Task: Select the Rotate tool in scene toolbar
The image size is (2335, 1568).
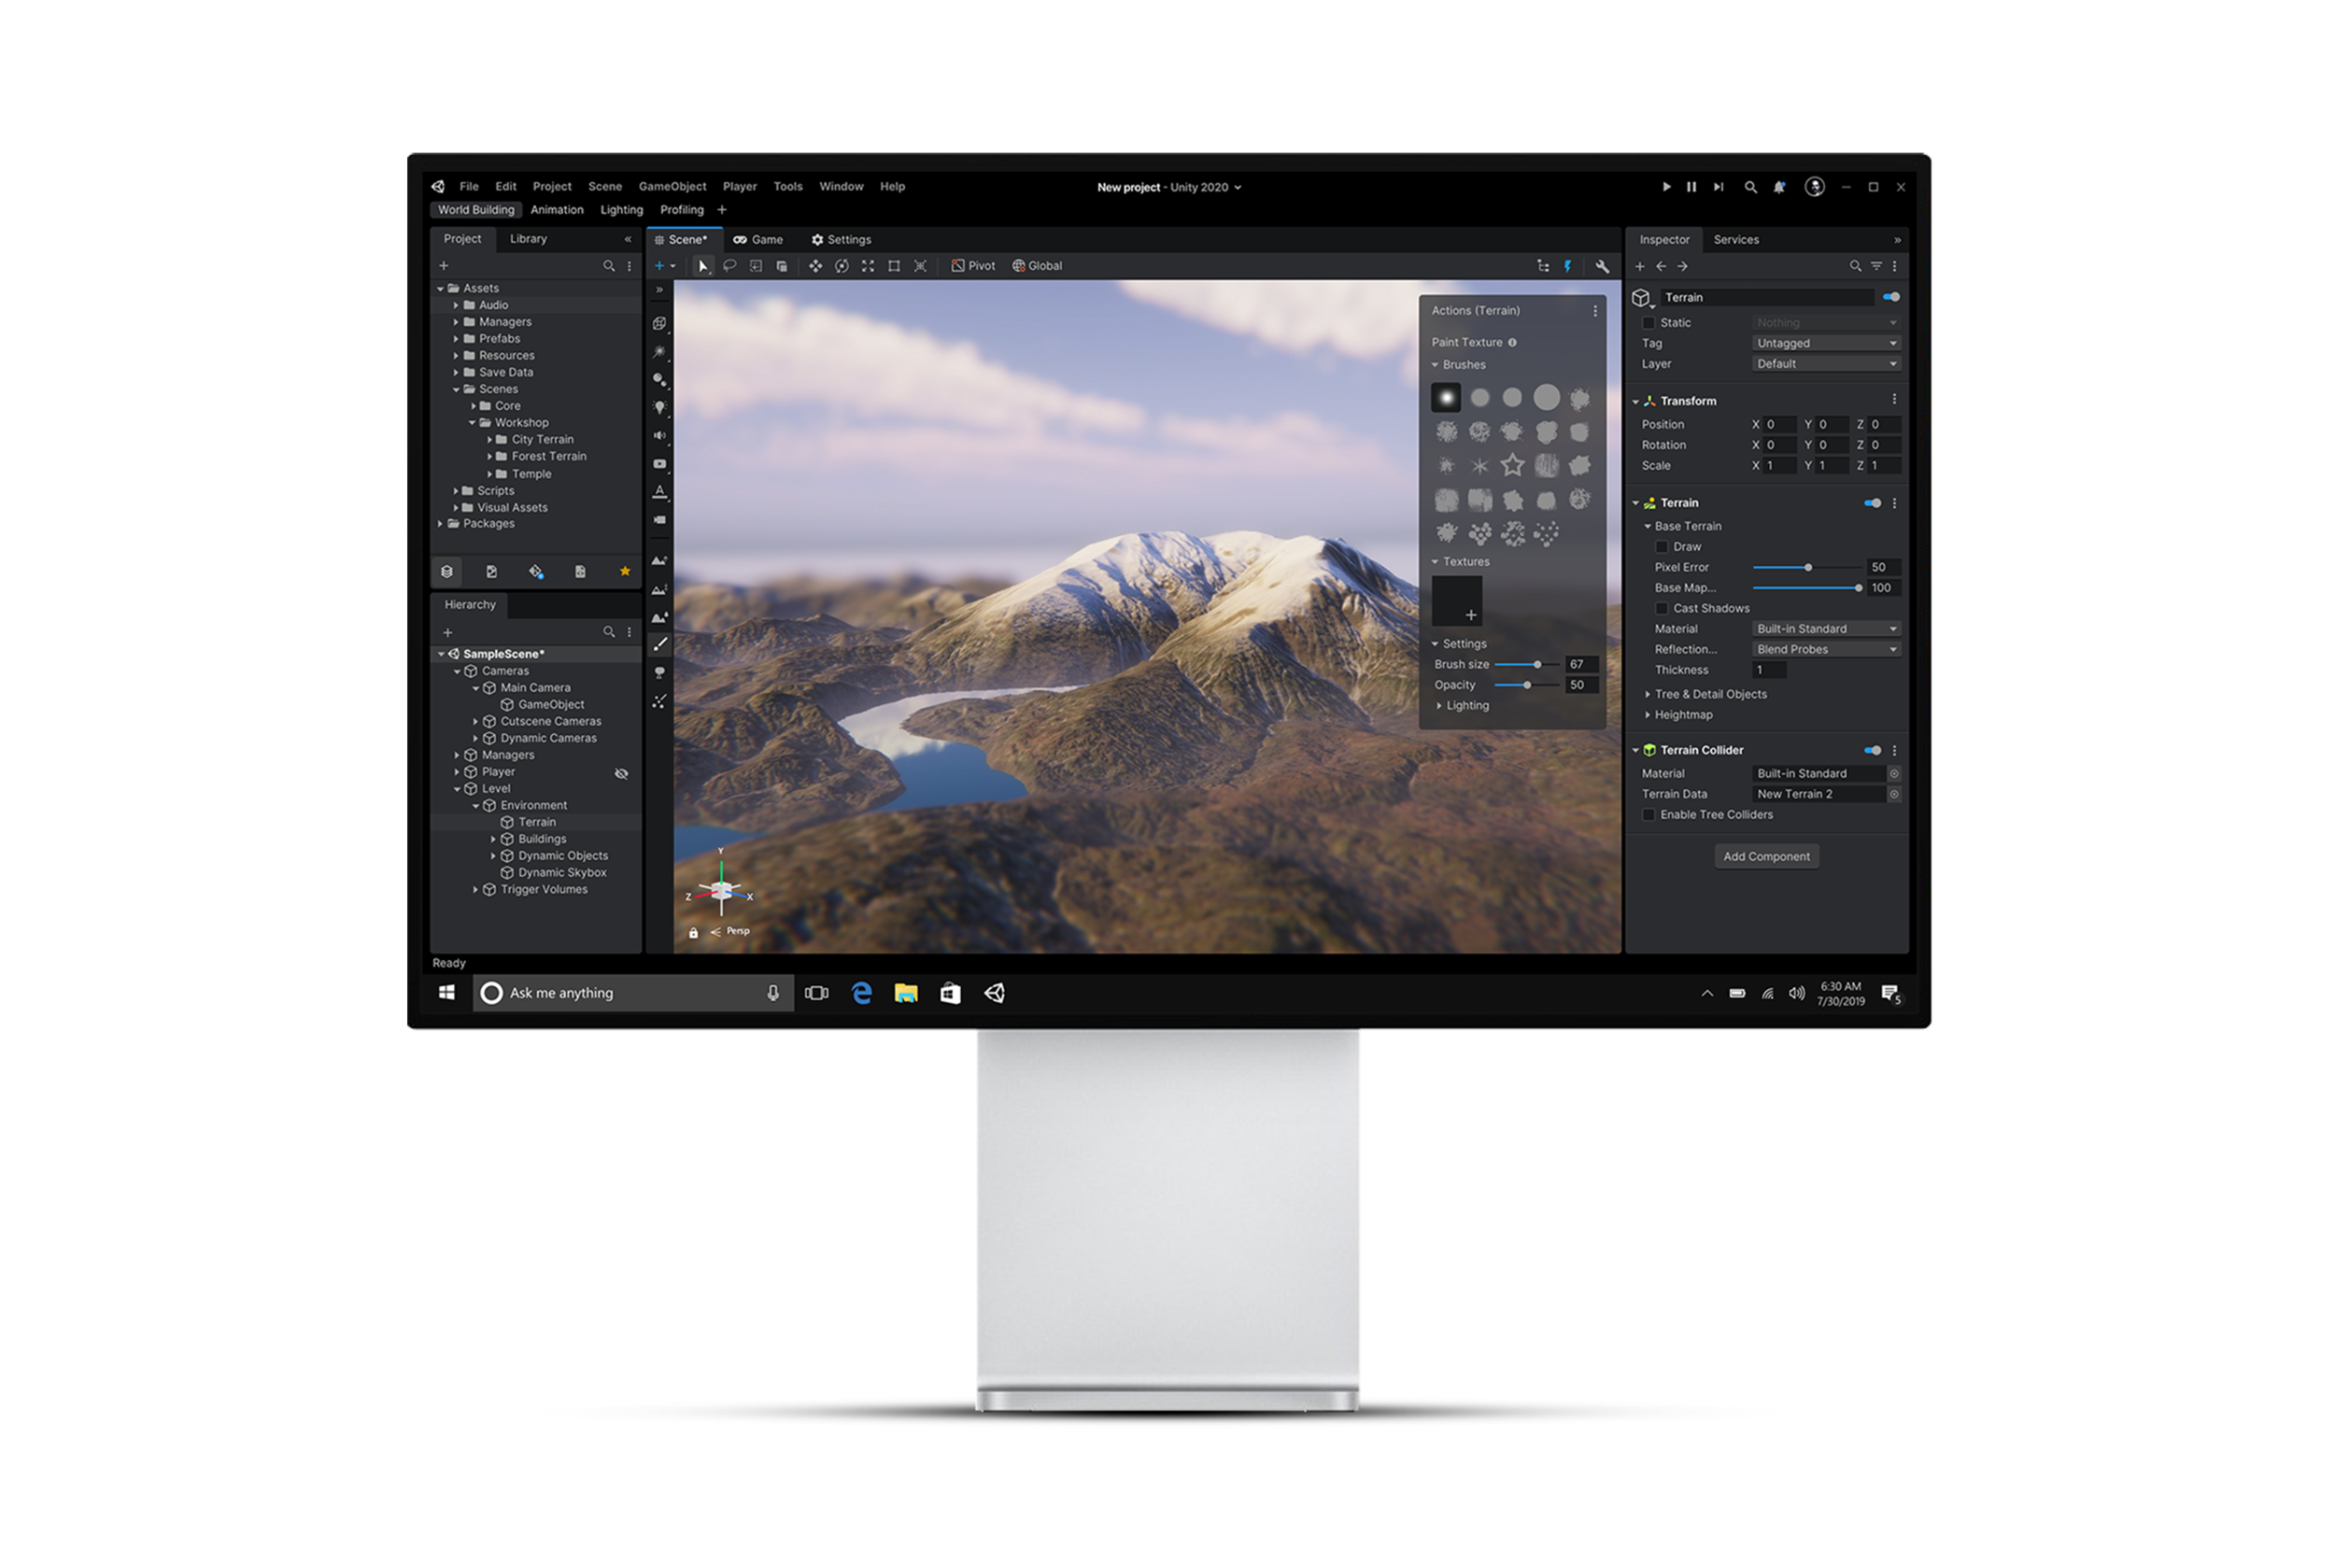Action: (x=841, y=266)
